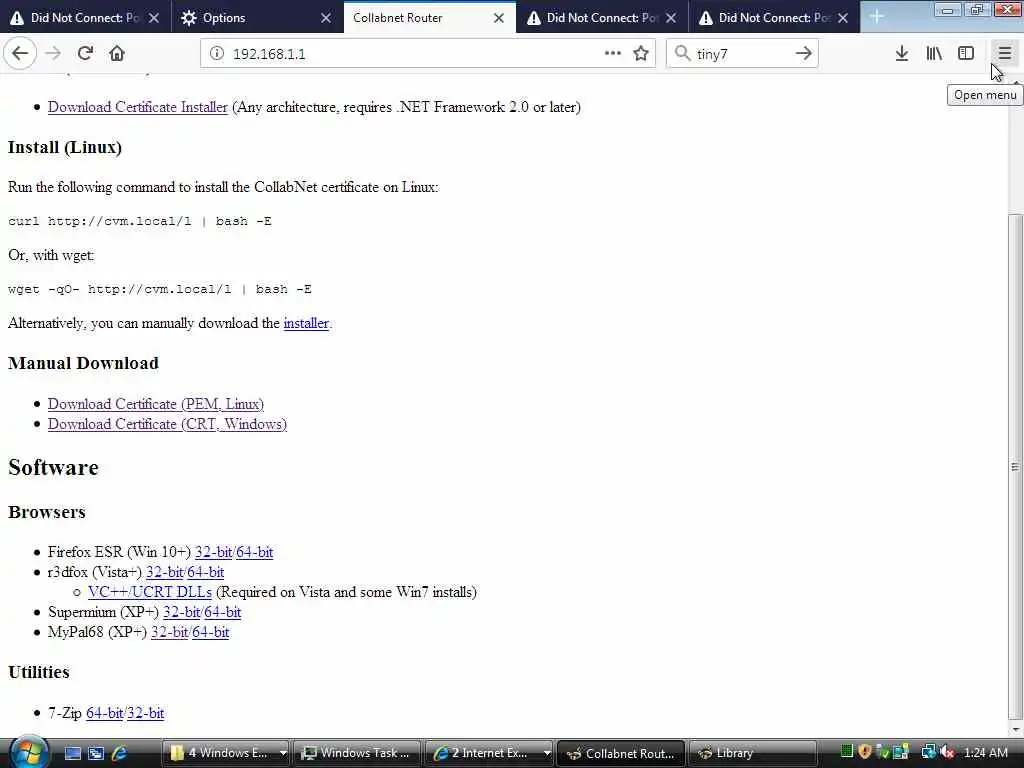The image size is (1024, 768).
Task: Download r3dfox 32-bit
Action: [165, 573]
